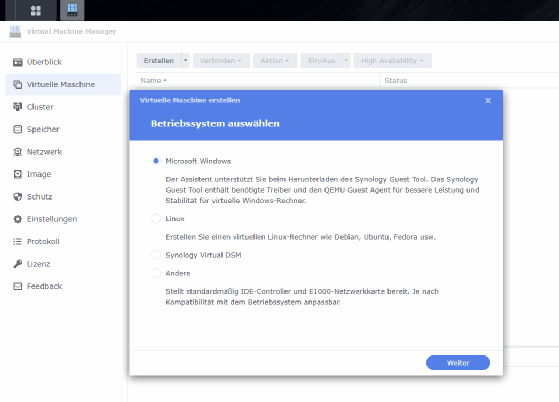
Task: Click the Schutz shield icon
Action: (17, 196)
